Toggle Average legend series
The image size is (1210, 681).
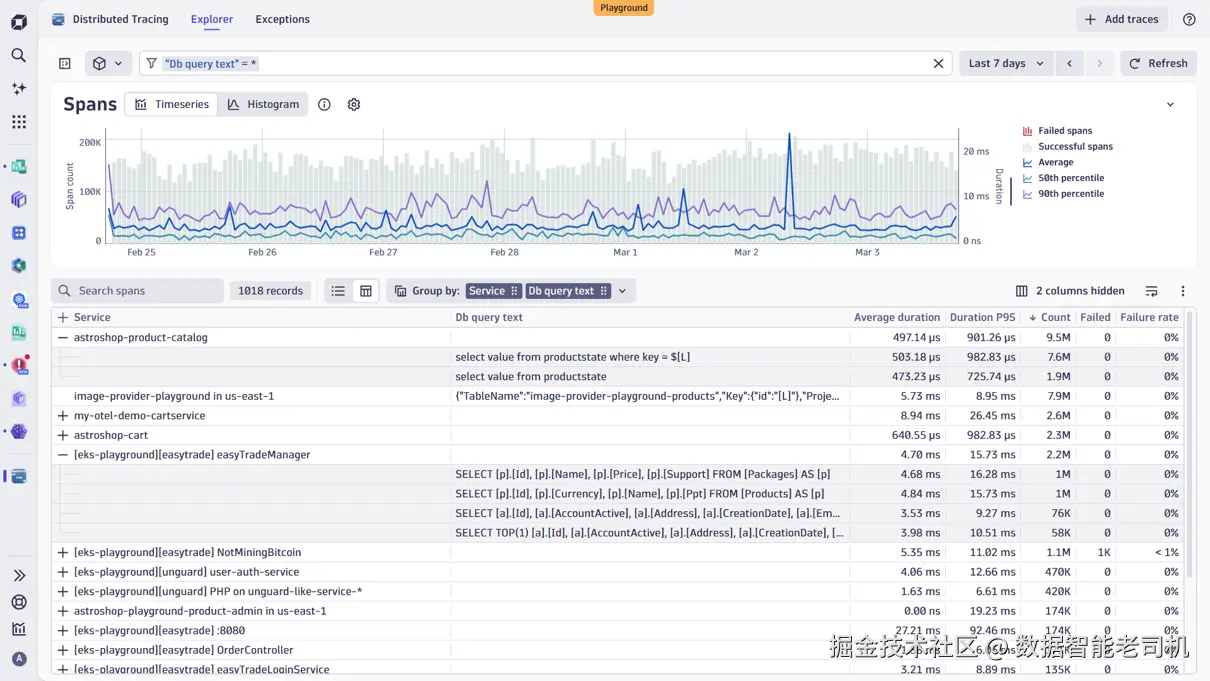tap(1048, 162)
